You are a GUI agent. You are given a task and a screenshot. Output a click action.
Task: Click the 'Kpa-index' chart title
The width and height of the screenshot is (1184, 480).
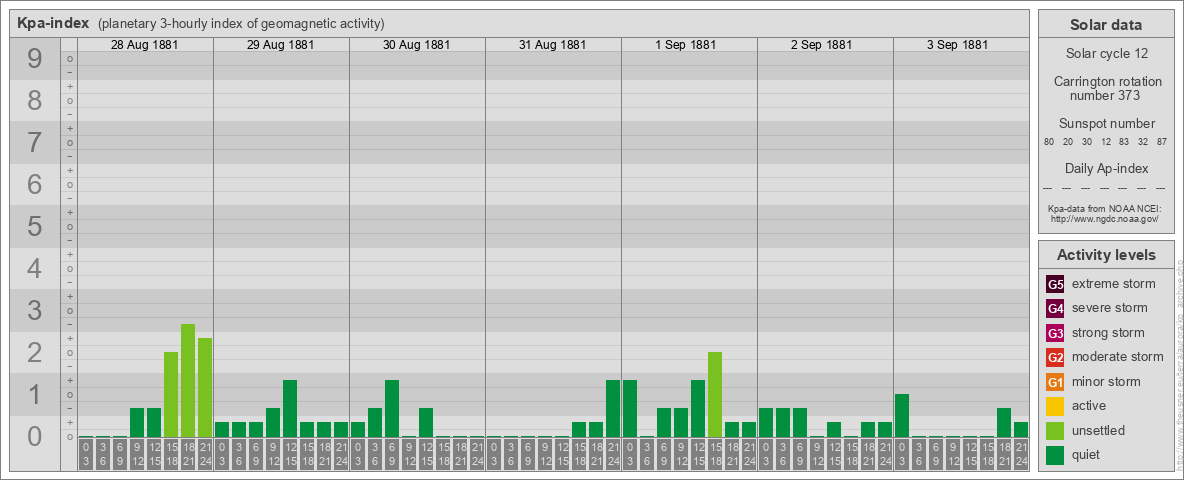(x=54, y=23)
